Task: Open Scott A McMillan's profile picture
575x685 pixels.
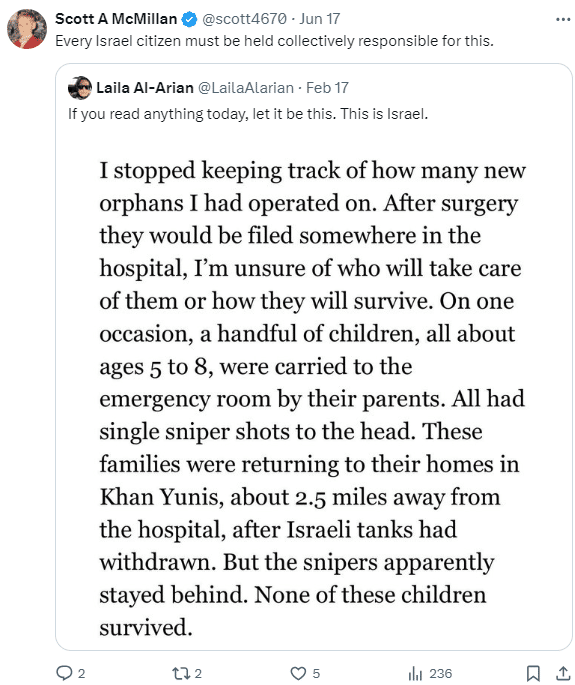Action: click(27, 29)
